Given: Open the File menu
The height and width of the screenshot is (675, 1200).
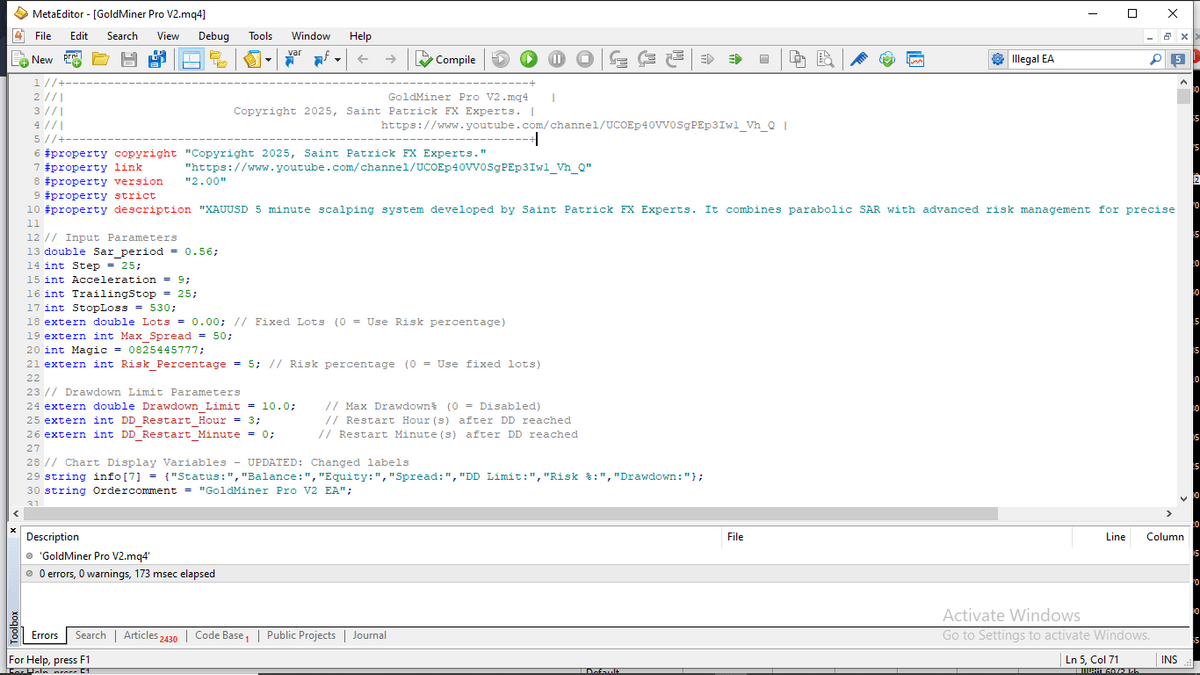Looking at the screenshot, I should 43,36.
